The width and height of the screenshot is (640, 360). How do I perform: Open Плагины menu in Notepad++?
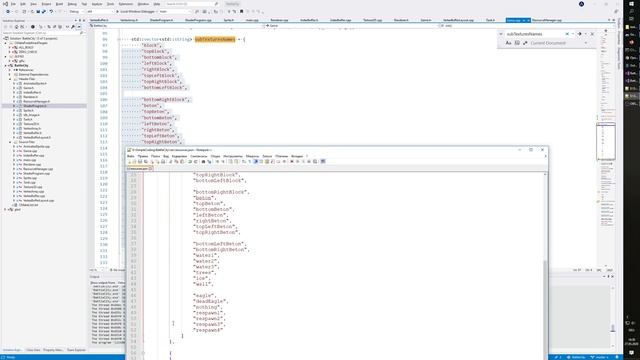pyautogui.click(x=281, y=156)
